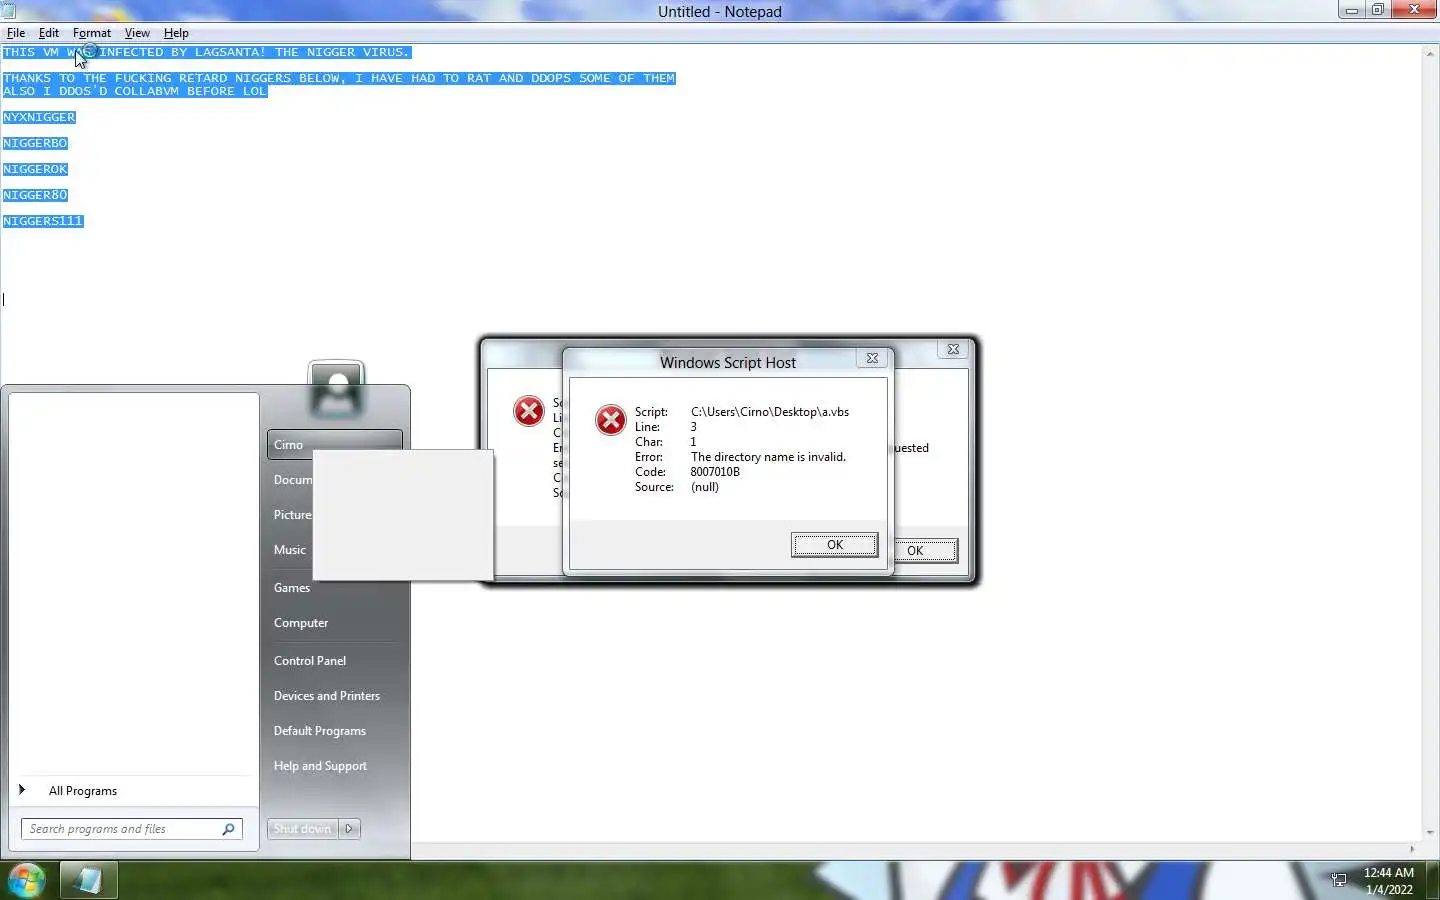
Task: Expand the Shut down options arrow
Action: (x=349, y=829)
